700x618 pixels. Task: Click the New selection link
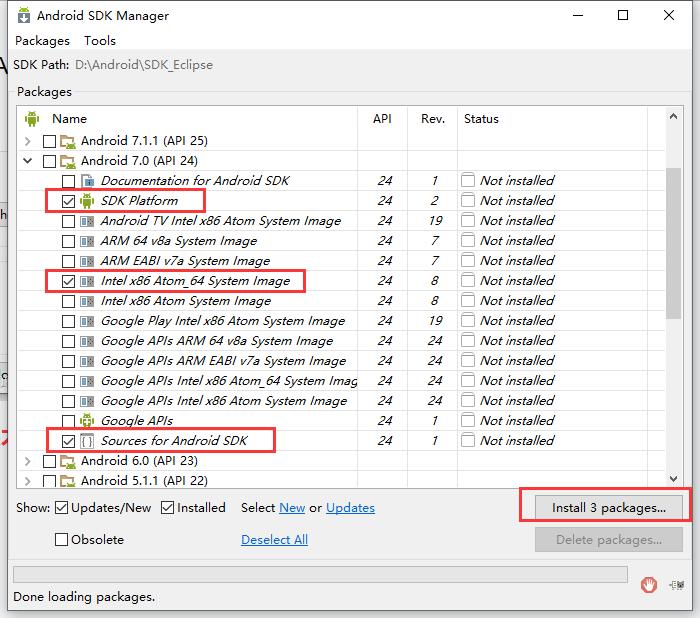(292, 508)
